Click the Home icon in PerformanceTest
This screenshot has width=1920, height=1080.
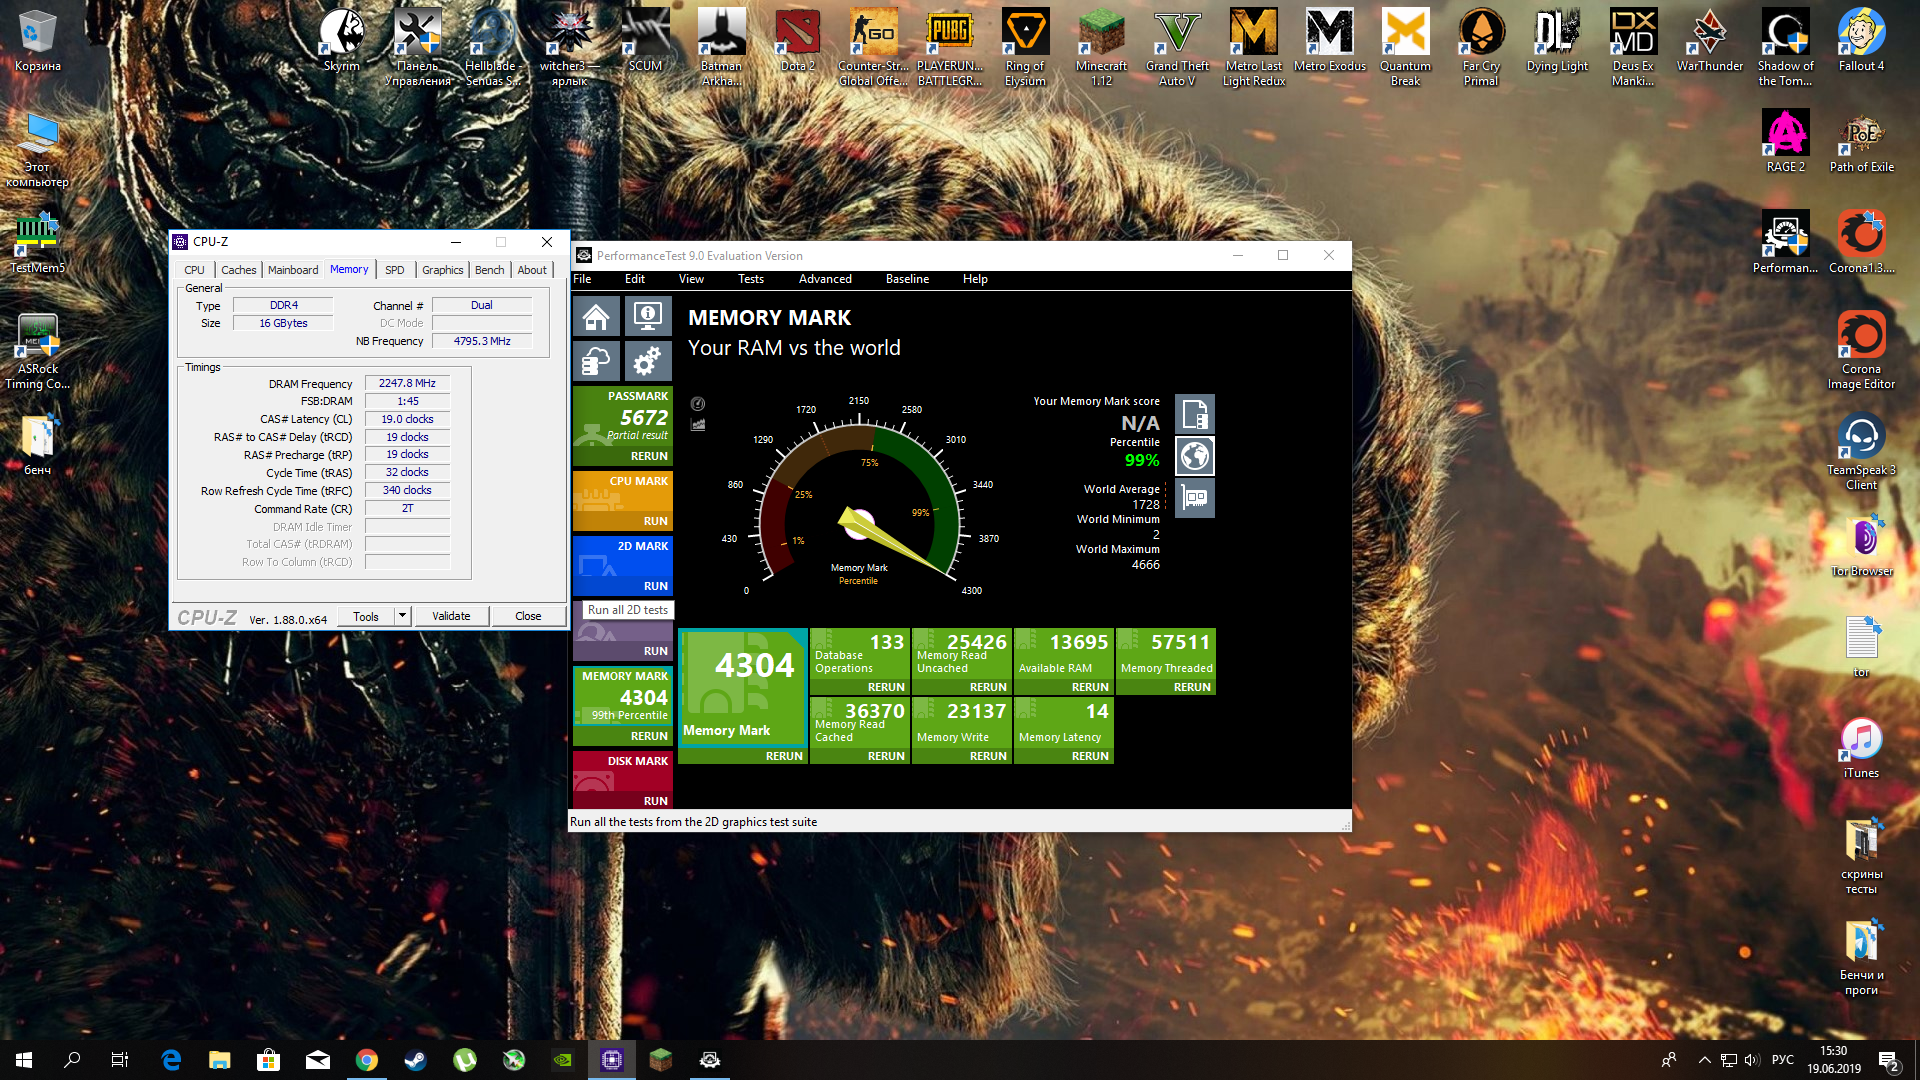pyautogui.click(x=596, y=318)
